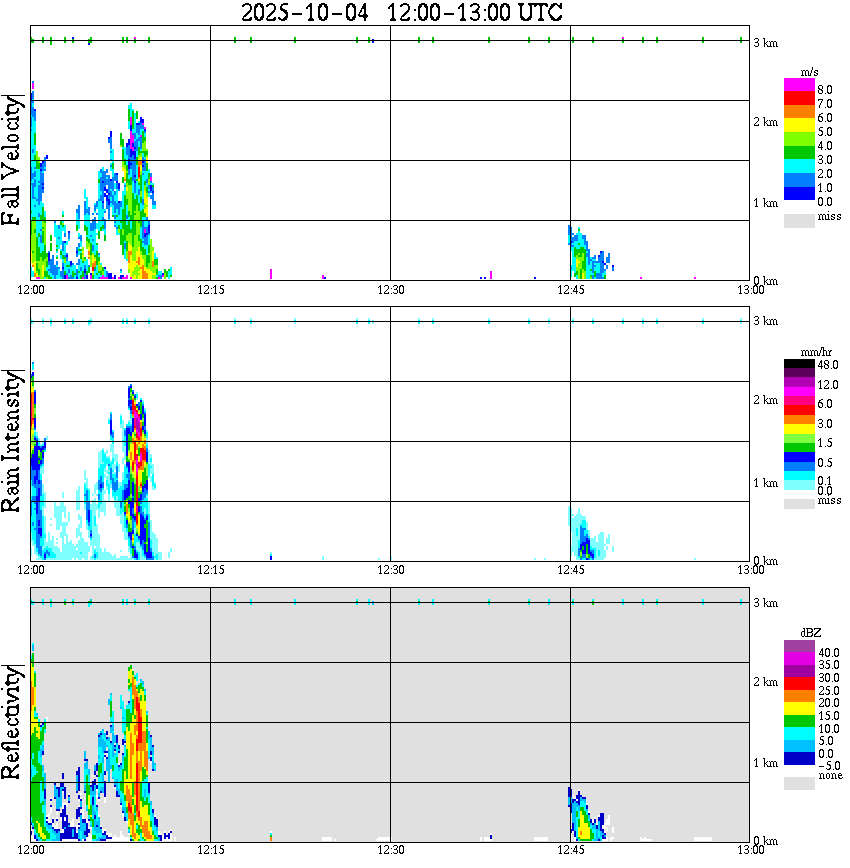Click the tall intense rain shaft in the Rain Intensity plot
This screenshot has width=850, height=868.
point(137,471)
